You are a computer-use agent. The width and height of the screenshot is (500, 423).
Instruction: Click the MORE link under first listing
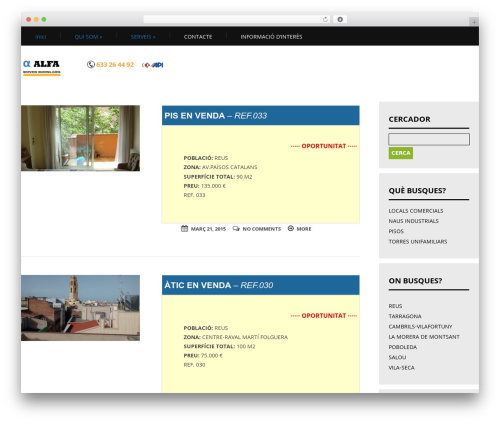tap(304, 229)
